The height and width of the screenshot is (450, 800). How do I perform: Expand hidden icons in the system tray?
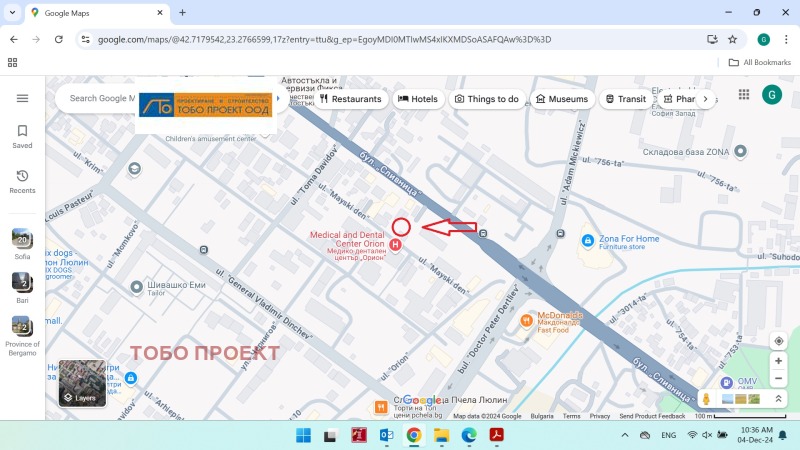625,435
